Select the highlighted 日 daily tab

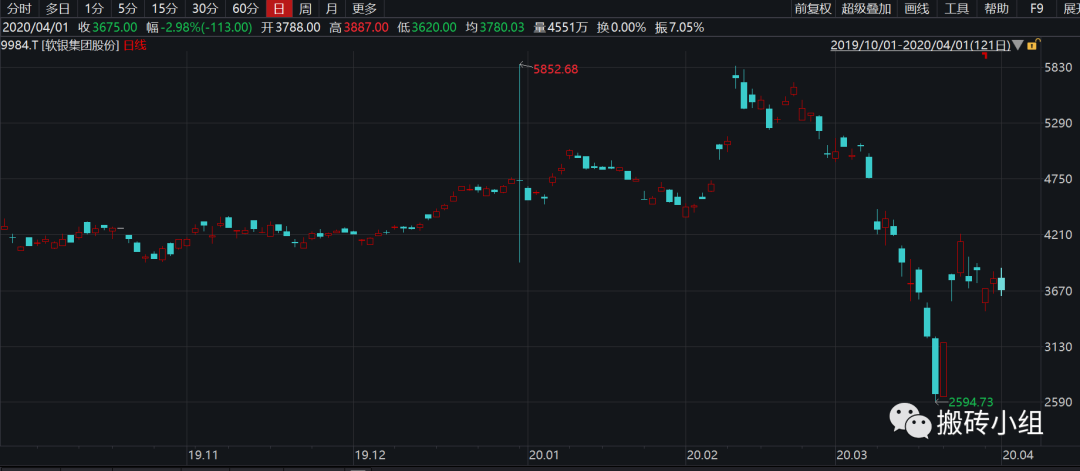(x=278, y=9)
